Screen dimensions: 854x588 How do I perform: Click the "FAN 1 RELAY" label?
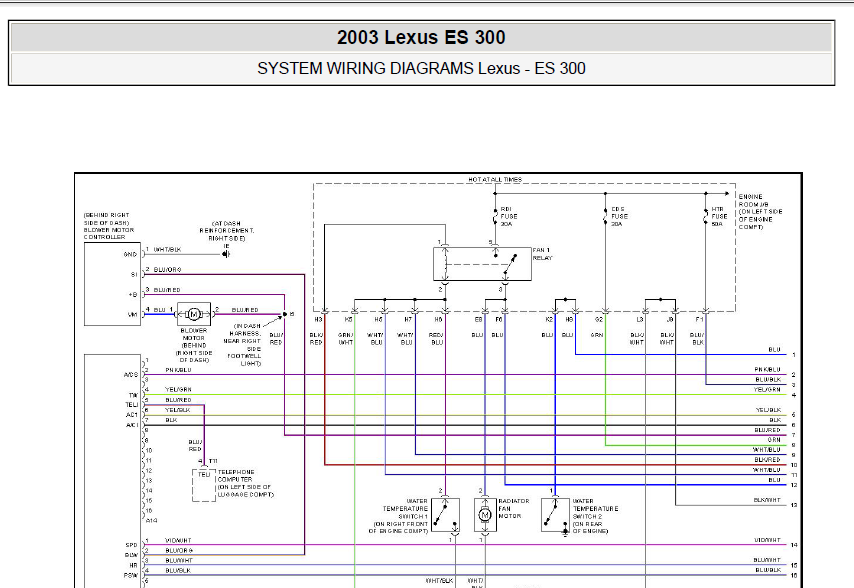[x=542, y=254]
